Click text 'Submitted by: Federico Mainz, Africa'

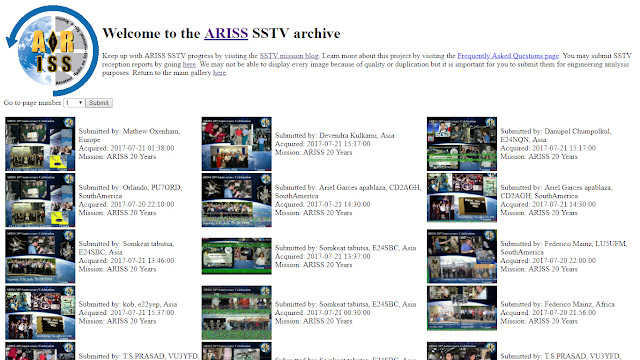tap(557, 304)
